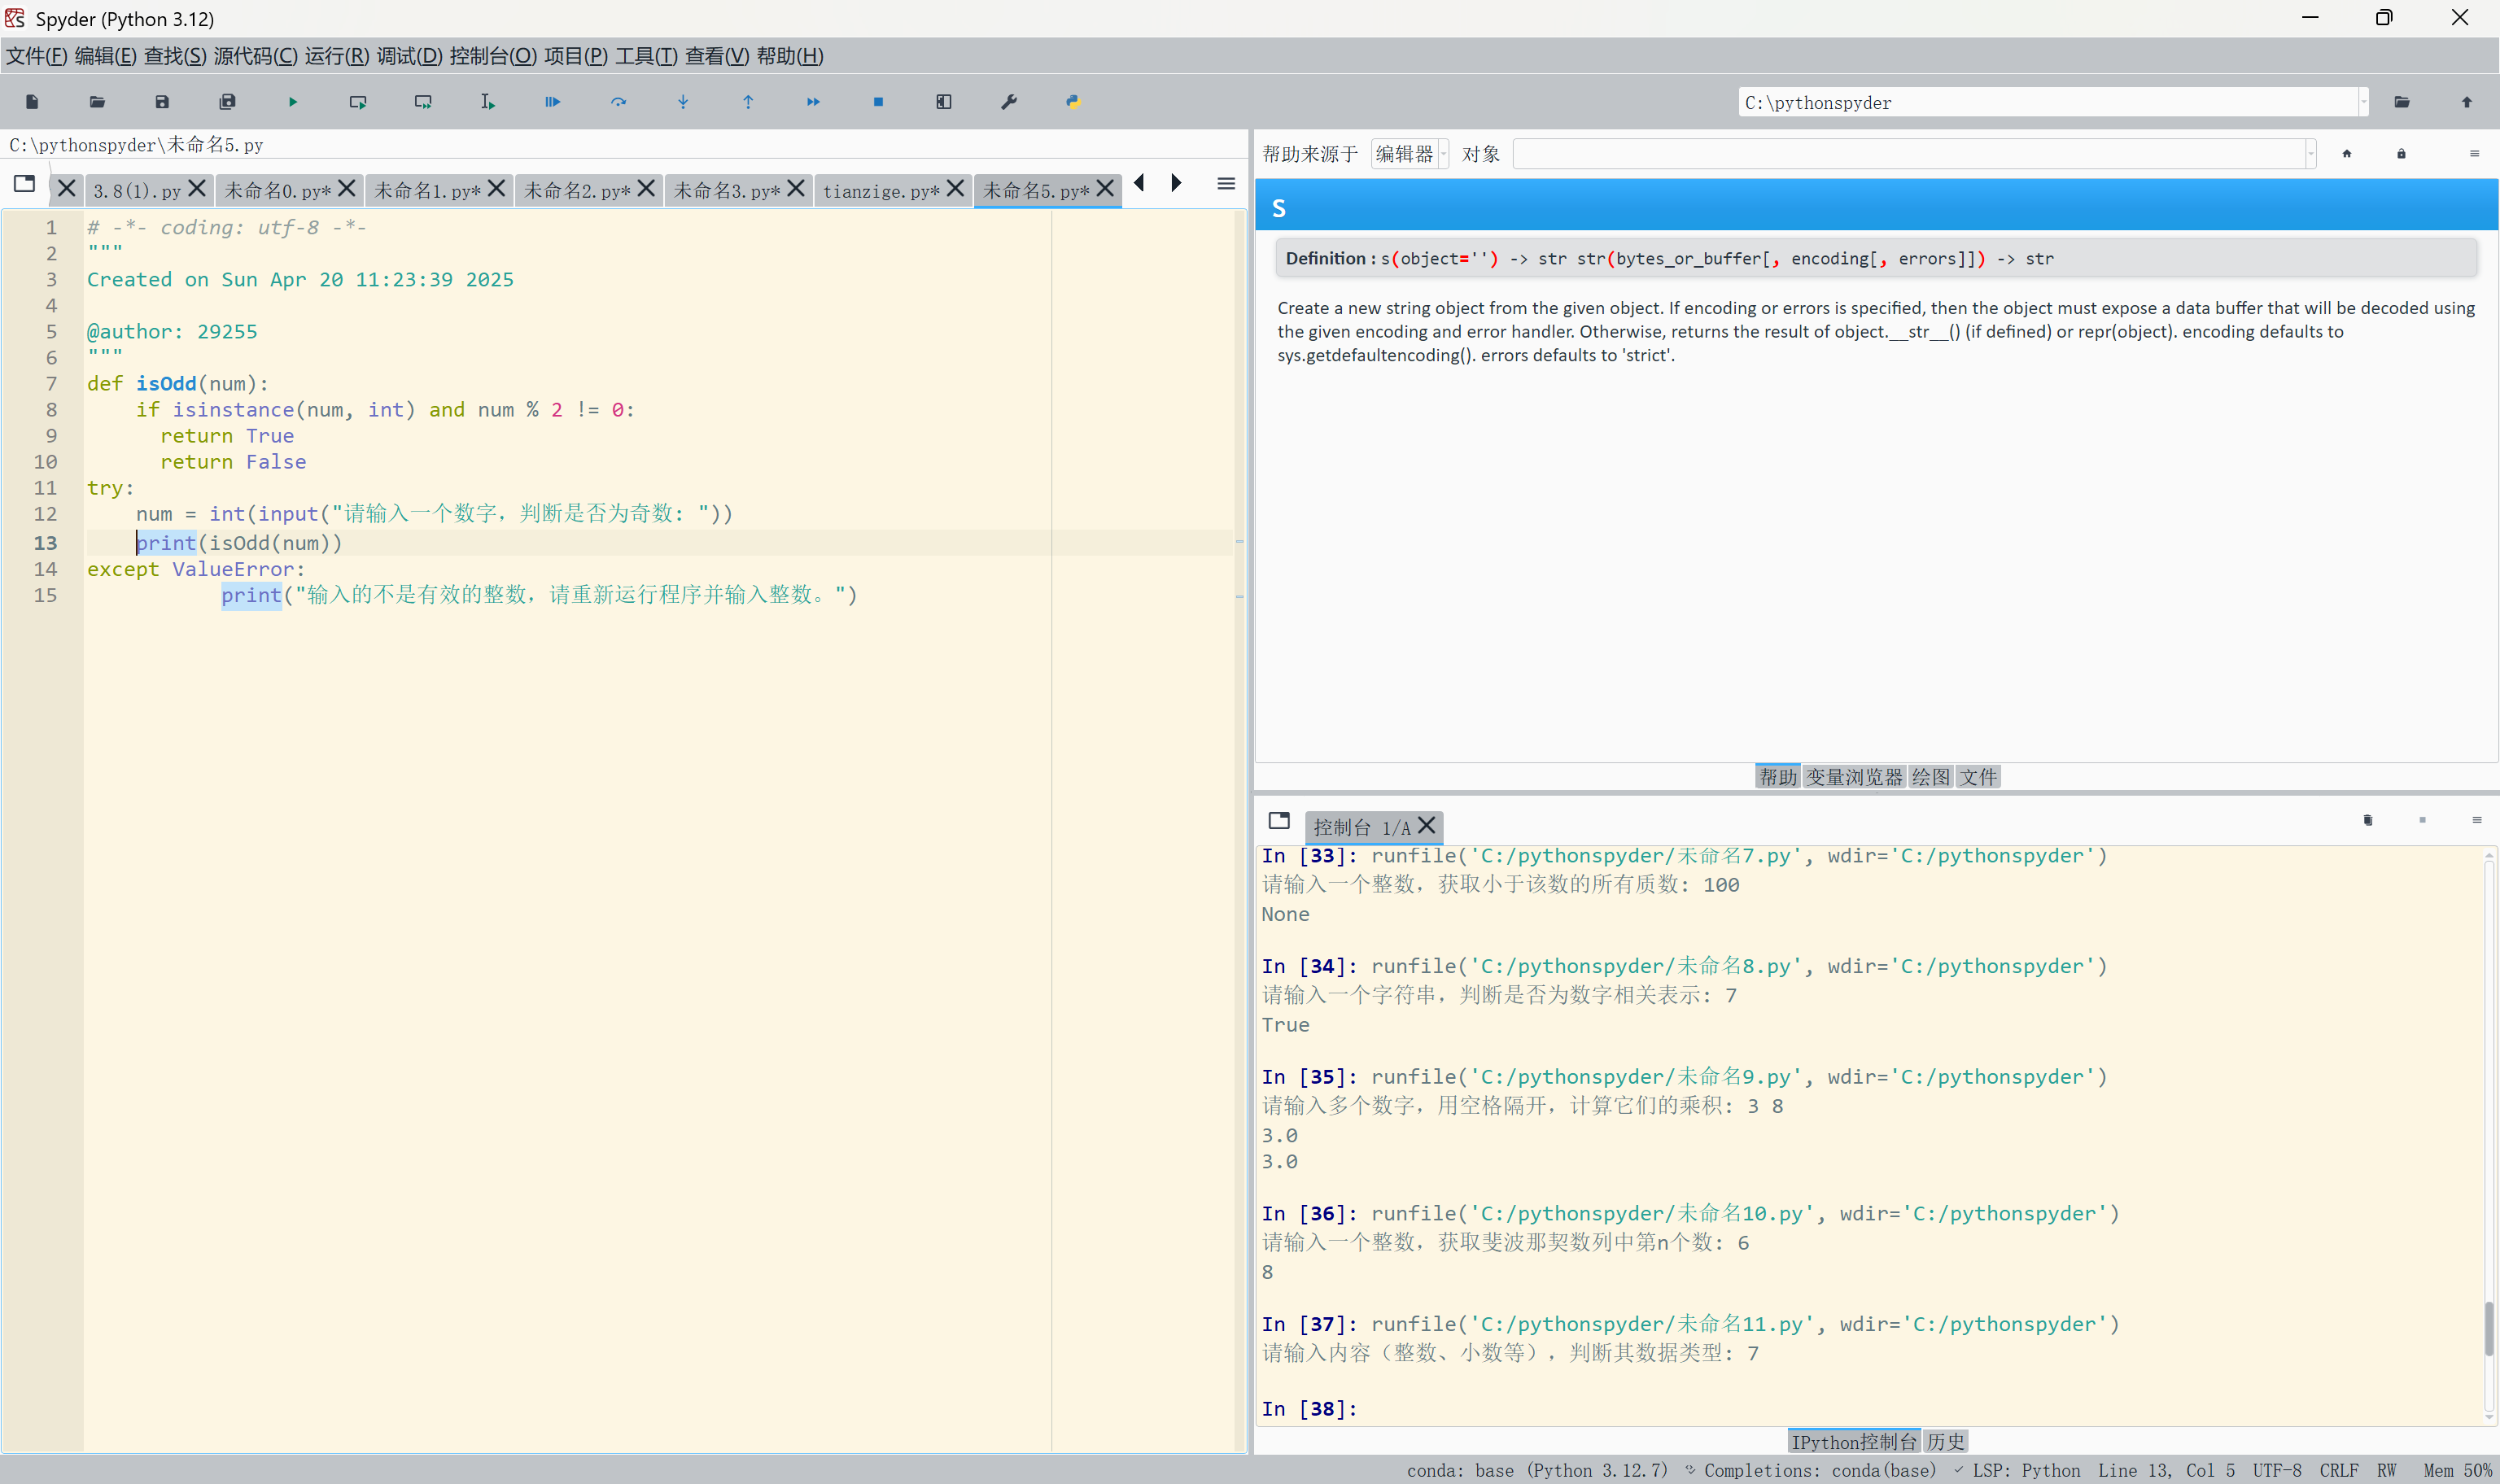Click the 对象 object input field

pyautogui.click(x=1910, y=154)
